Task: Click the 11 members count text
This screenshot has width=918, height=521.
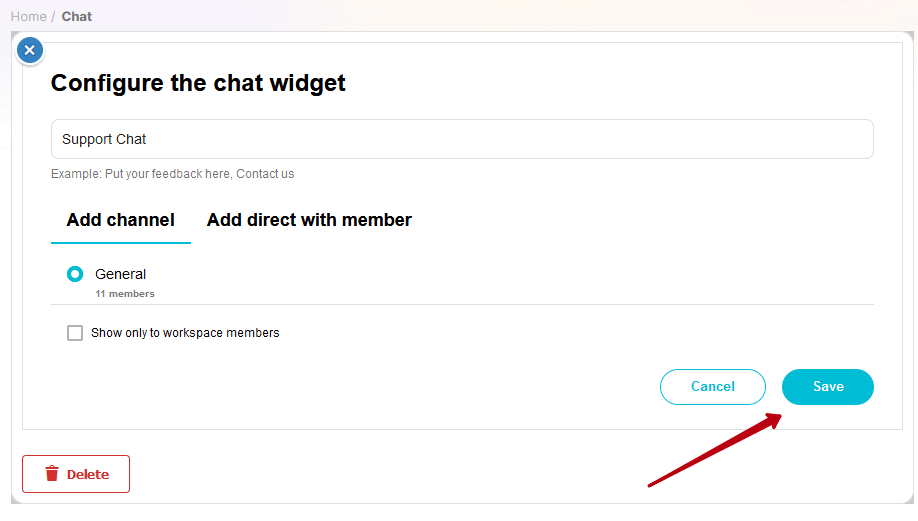Action: click(125, 294)
